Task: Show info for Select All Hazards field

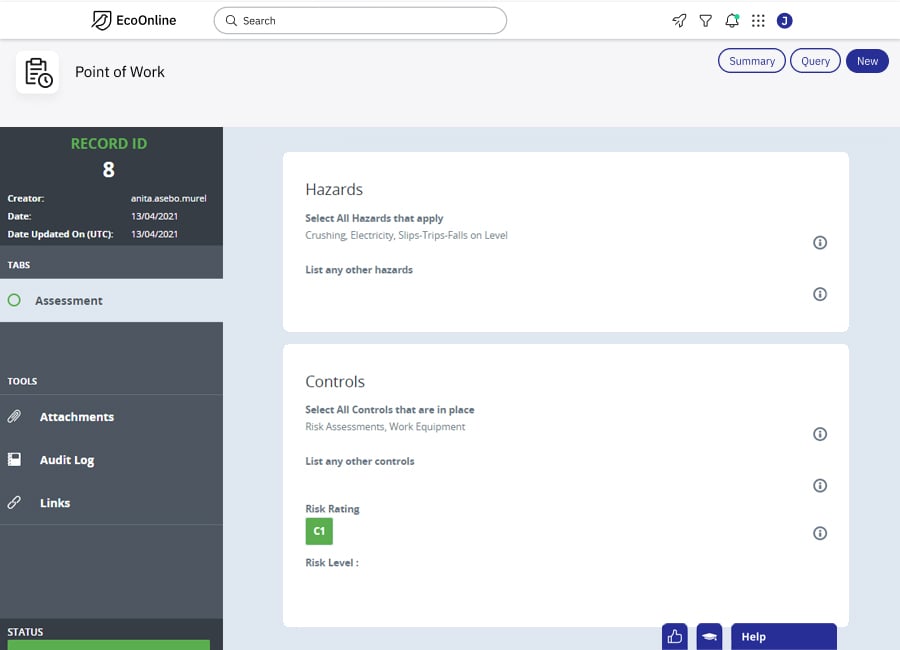Action: pyautogui.click(x=820, y=243)
